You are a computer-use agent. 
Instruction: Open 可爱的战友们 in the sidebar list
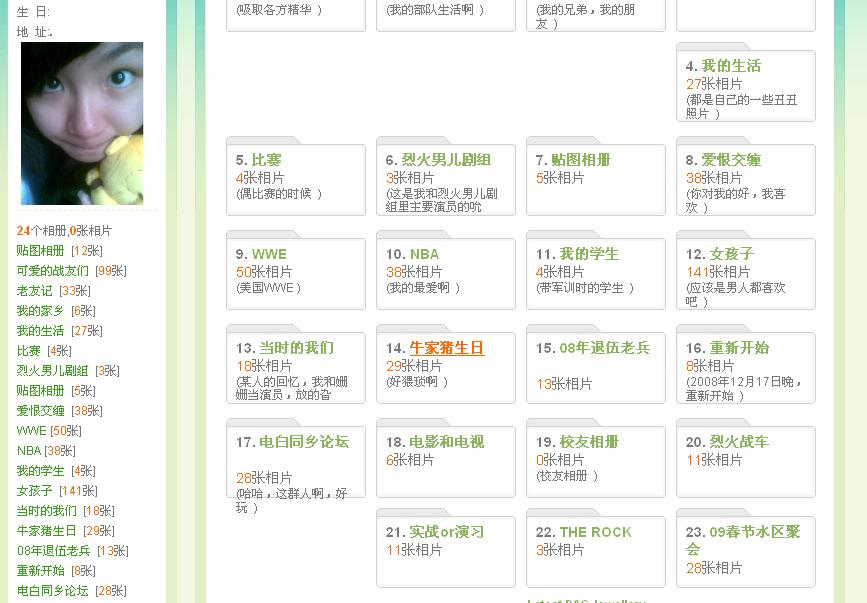52,271
